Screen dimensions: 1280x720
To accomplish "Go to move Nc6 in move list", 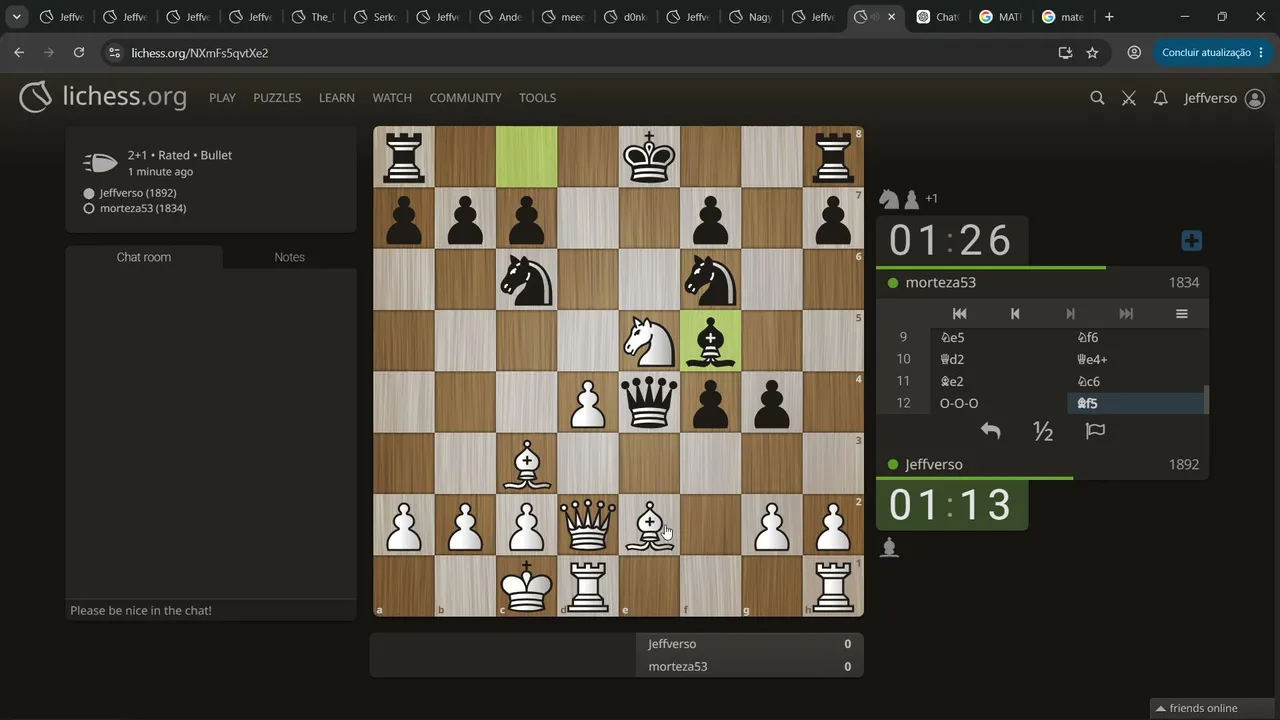I will [x=1137, y=381].
